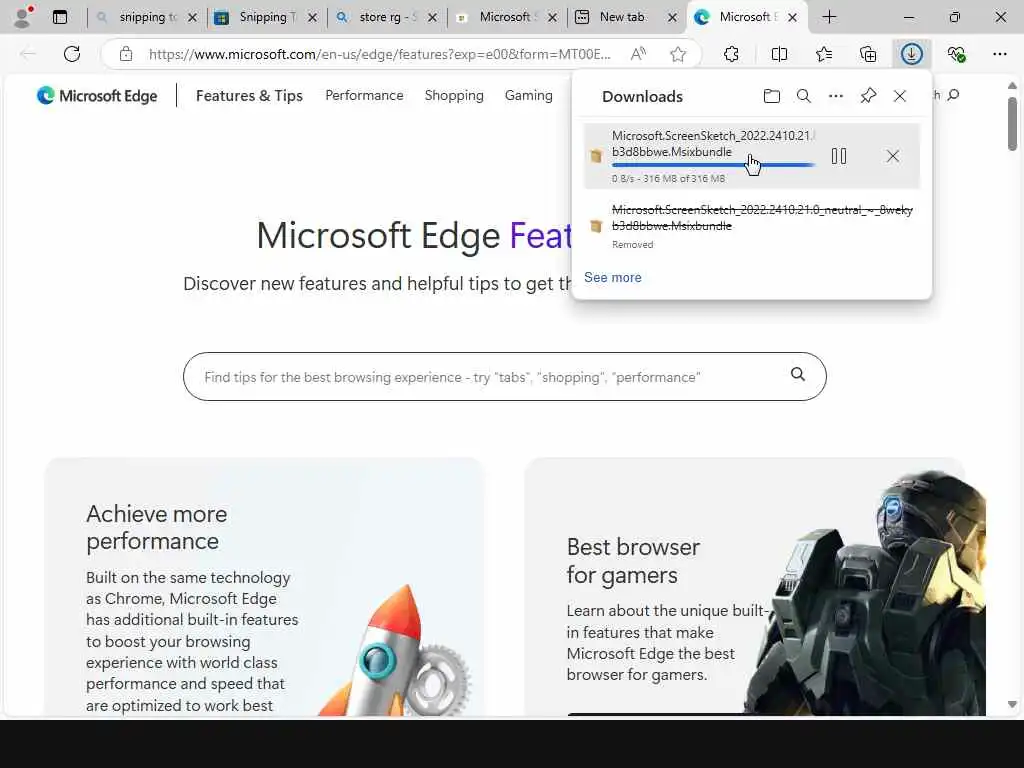
Task: Open the profile avatar menu
Action: pos(23,17)
